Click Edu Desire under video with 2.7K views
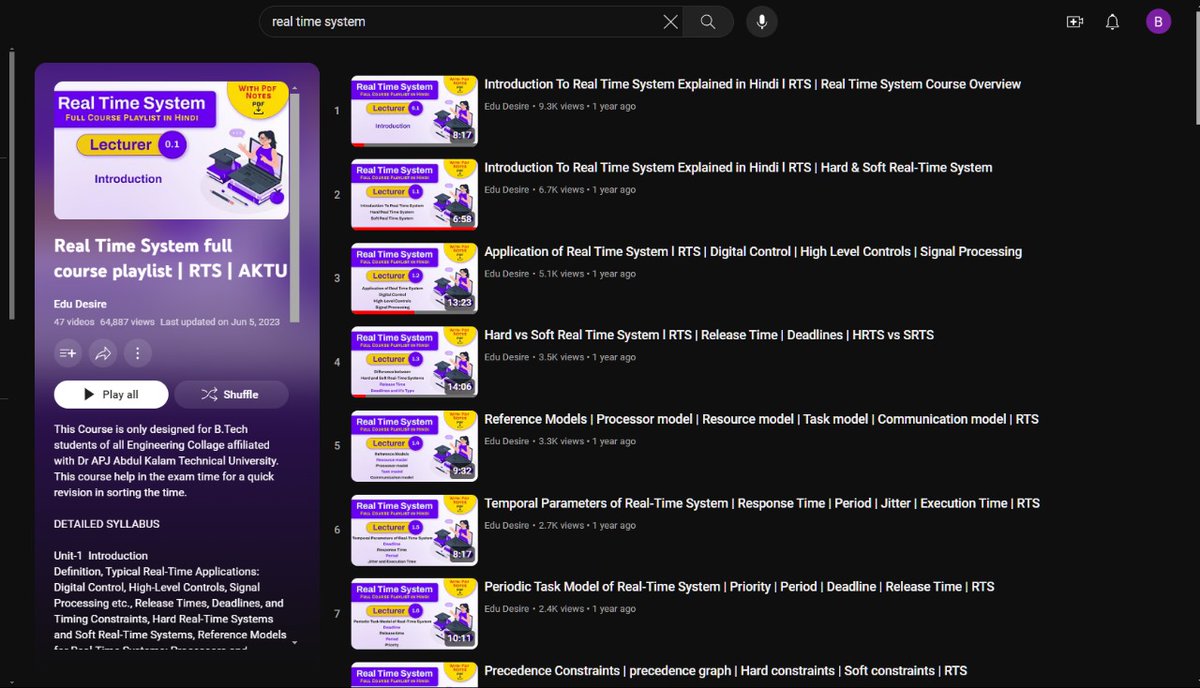This screenshot has width=1200, height=688. [506, 525]
